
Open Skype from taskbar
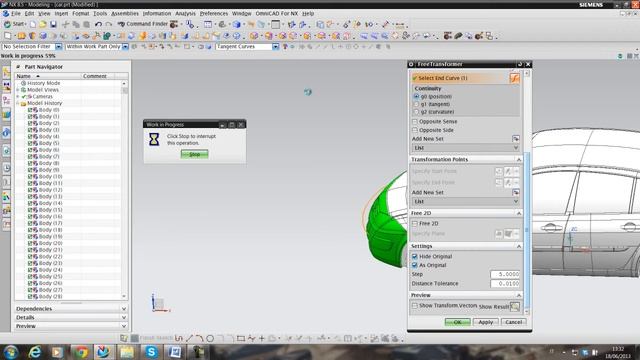tap(151, 352)
